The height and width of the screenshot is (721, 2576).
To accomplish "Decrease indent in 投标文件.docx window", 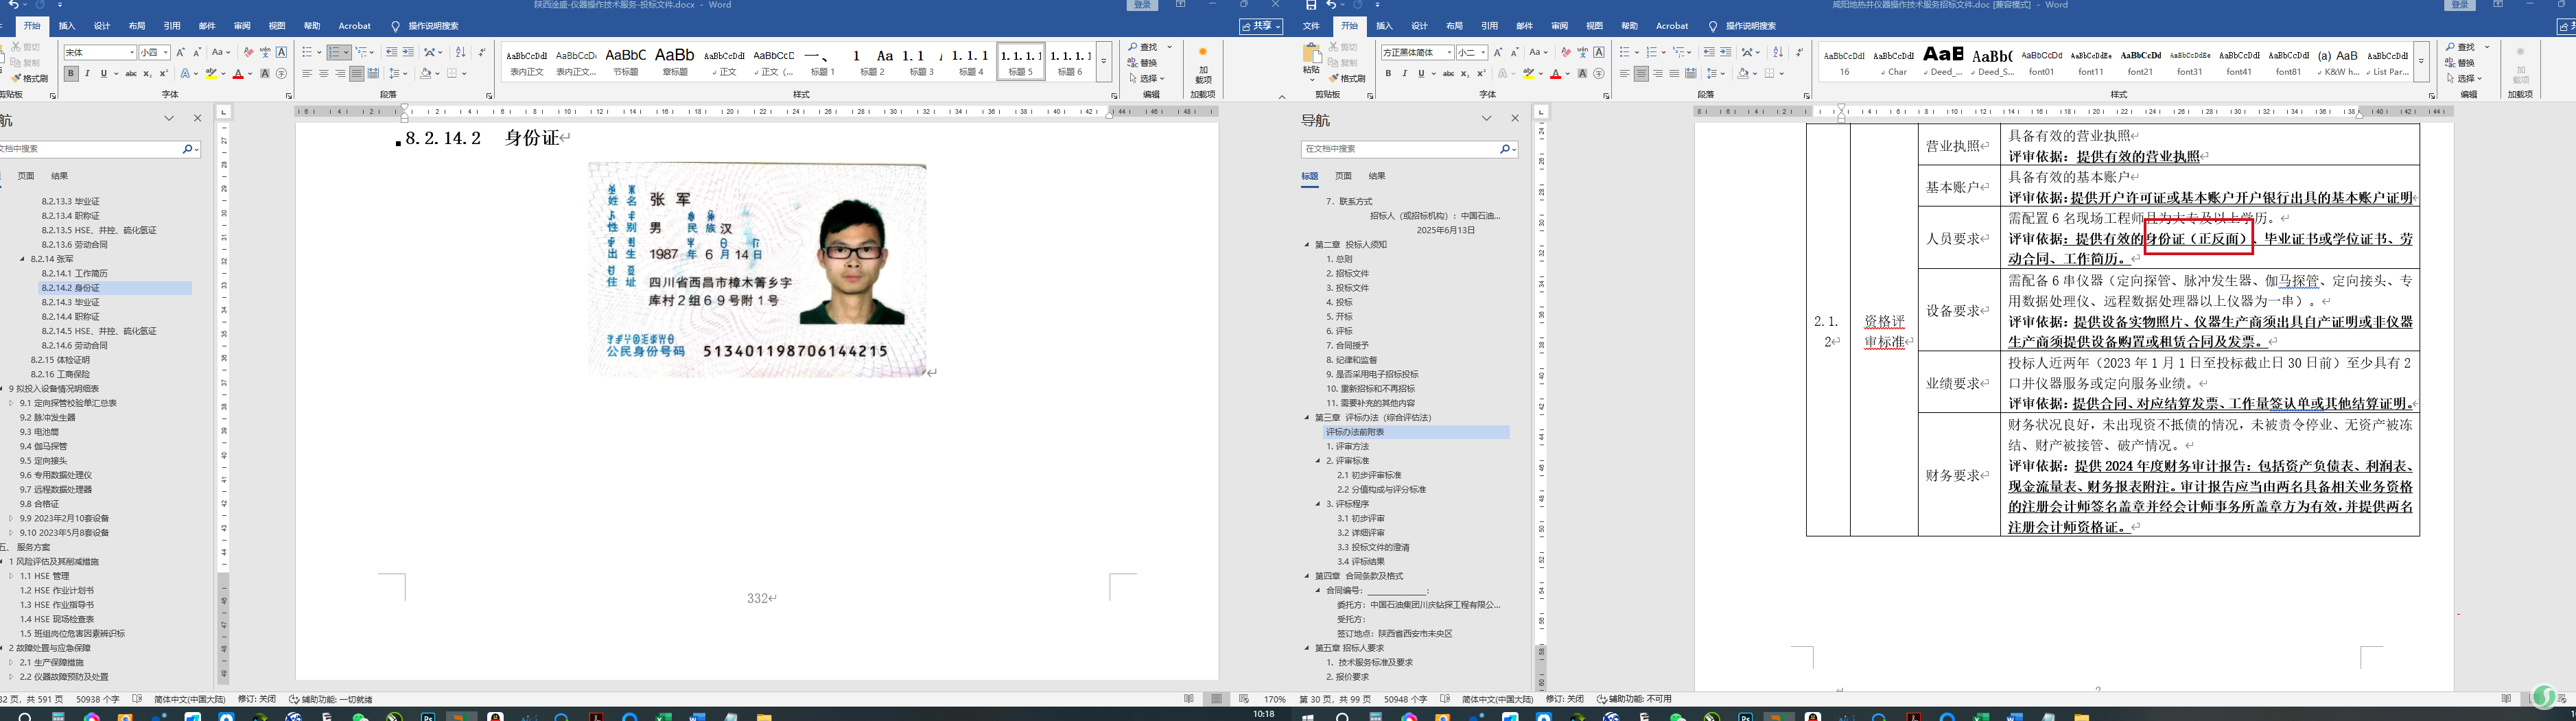I will point(391,52).
